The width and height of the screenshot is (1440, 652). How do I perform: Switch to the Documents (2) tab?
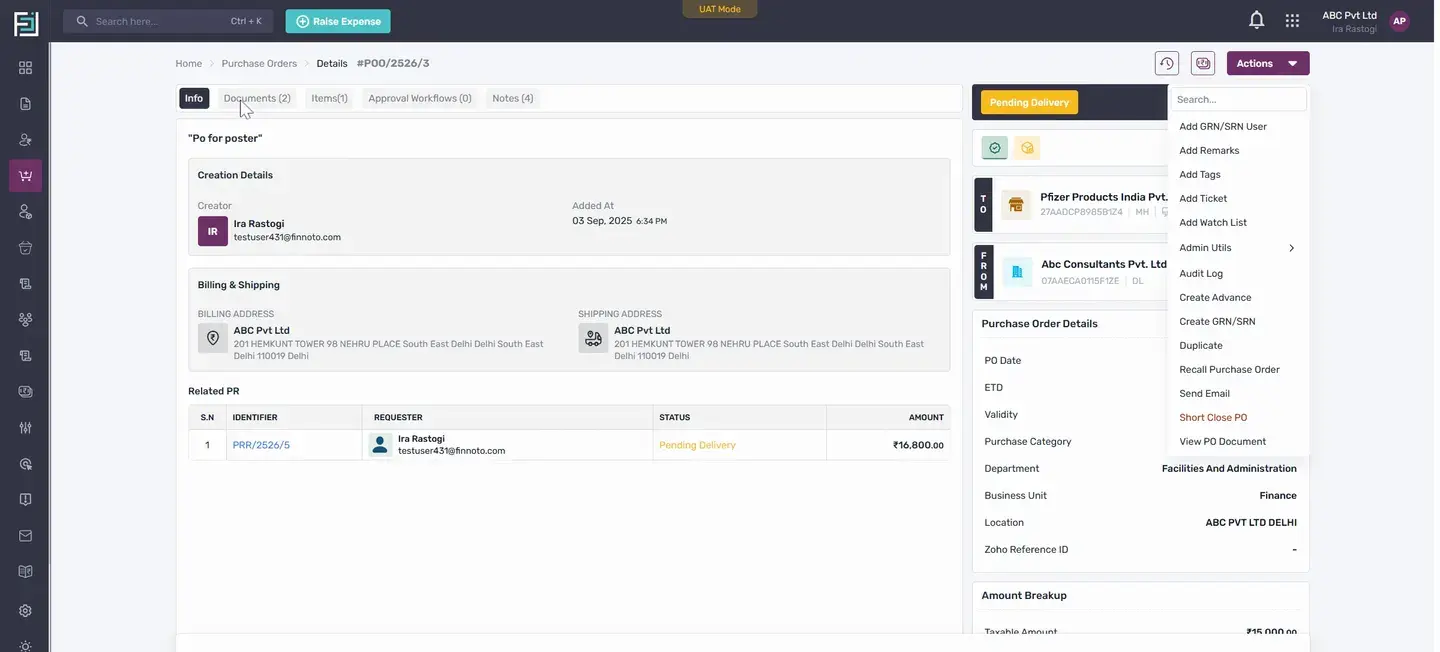(257, 98)
